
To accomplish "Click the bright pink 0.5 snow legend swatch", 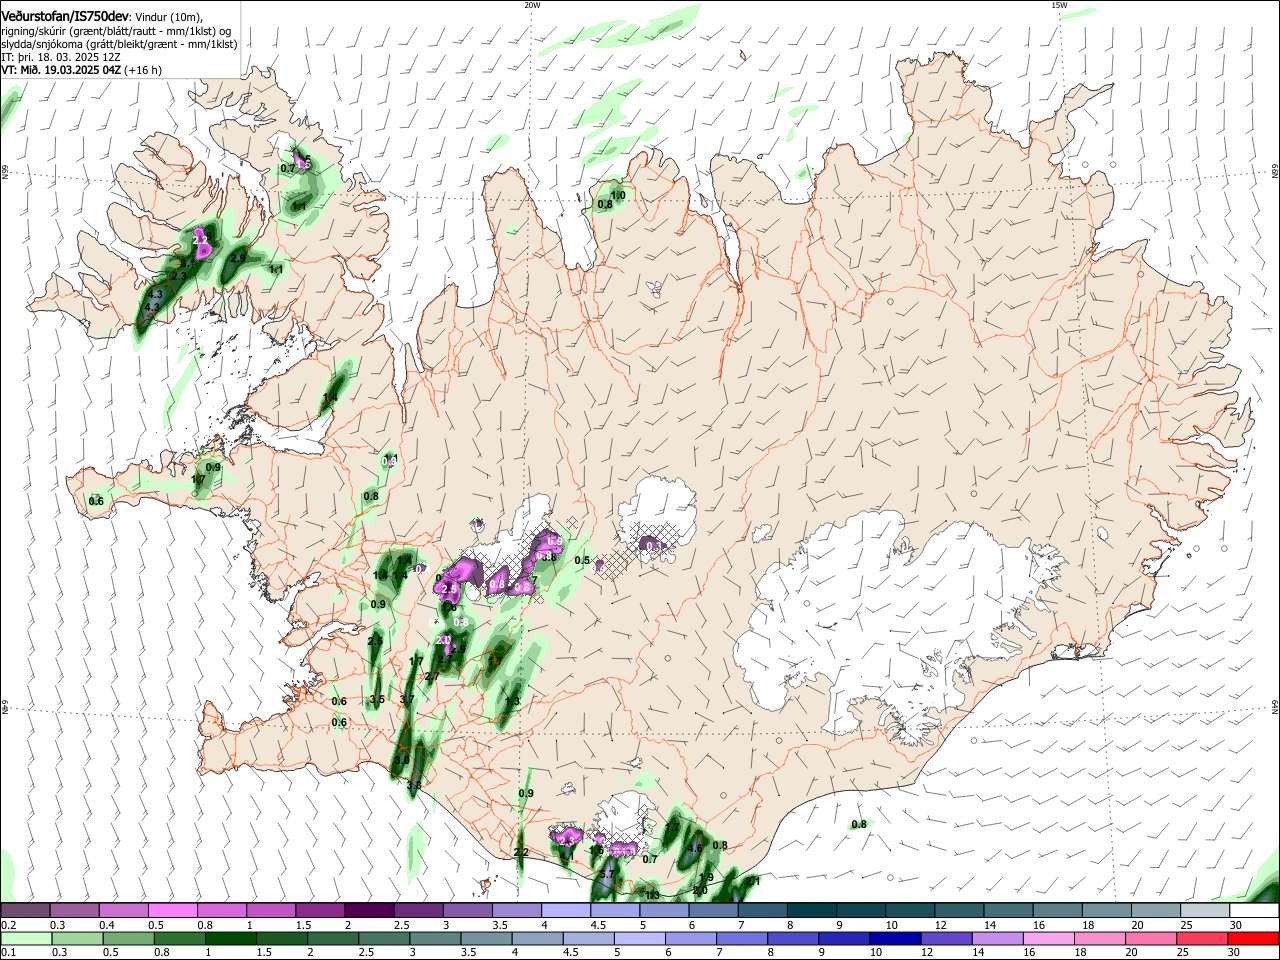I will (172, 911).
